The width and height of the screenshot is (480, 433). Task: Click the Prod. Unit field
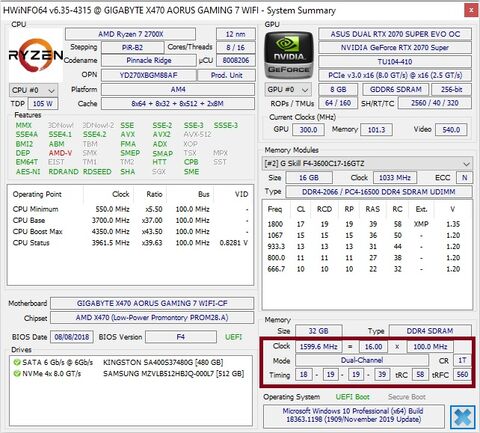click(x=226, y=75)
